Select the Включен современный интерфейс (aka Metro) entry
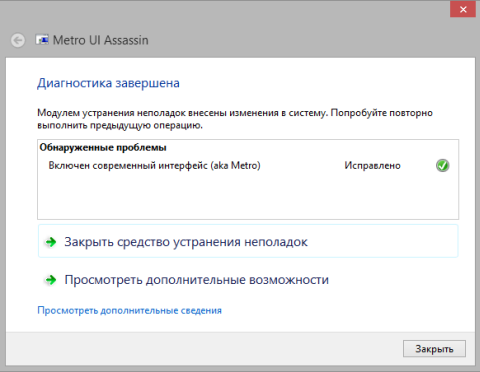The height and width of the screenshot is (372, 480). click(x=154, y=165)
